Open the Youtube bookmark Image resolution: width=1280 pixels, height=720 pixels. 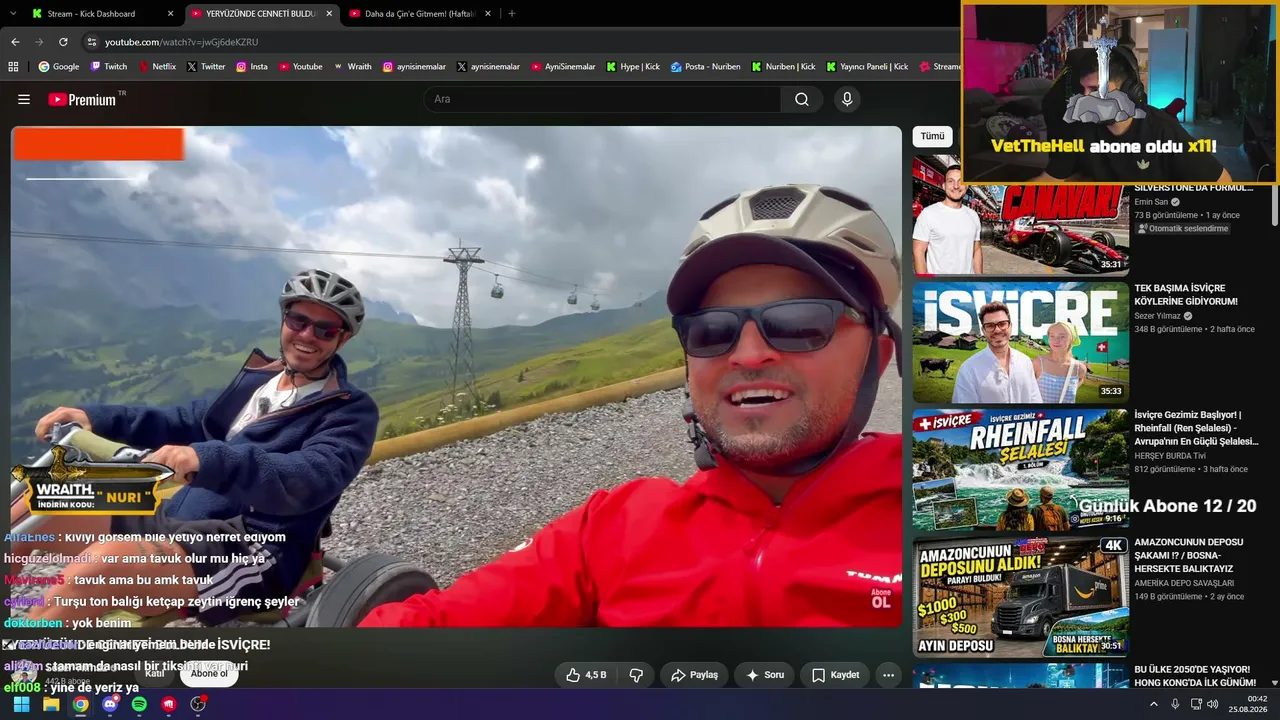point(301,67)
